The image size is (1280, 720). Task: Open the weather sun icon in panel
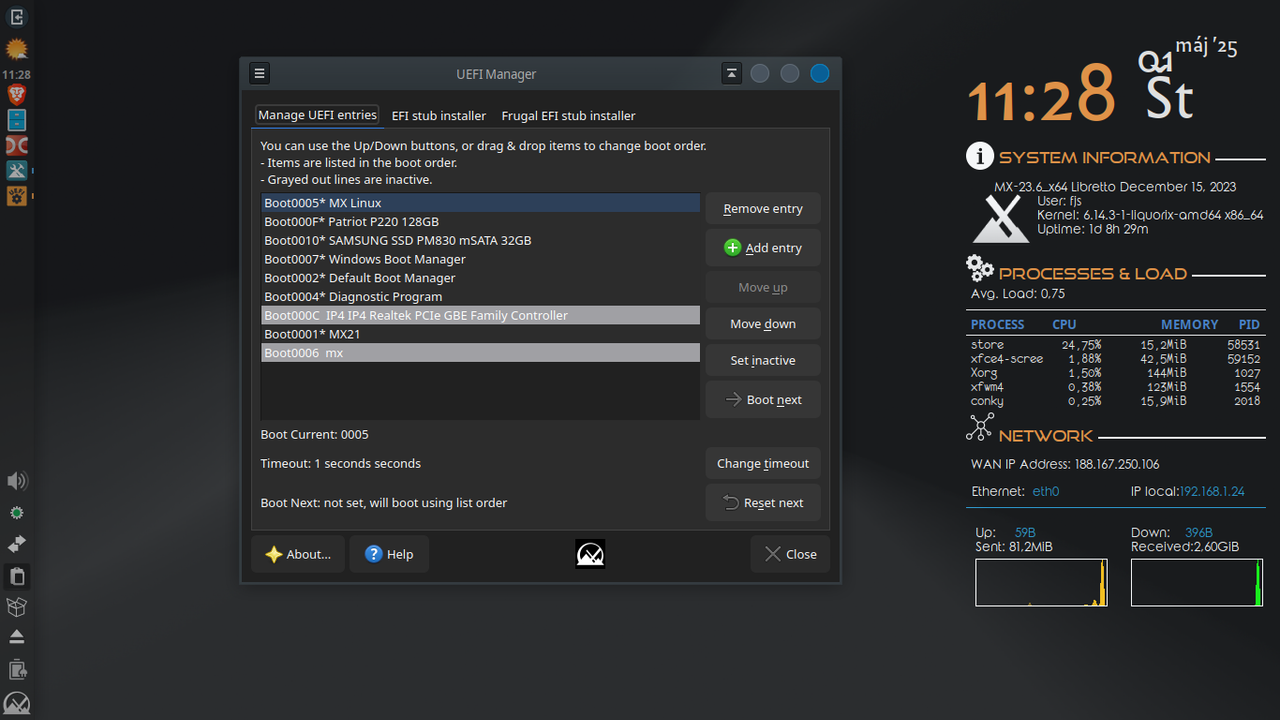(x=16, y=49)
